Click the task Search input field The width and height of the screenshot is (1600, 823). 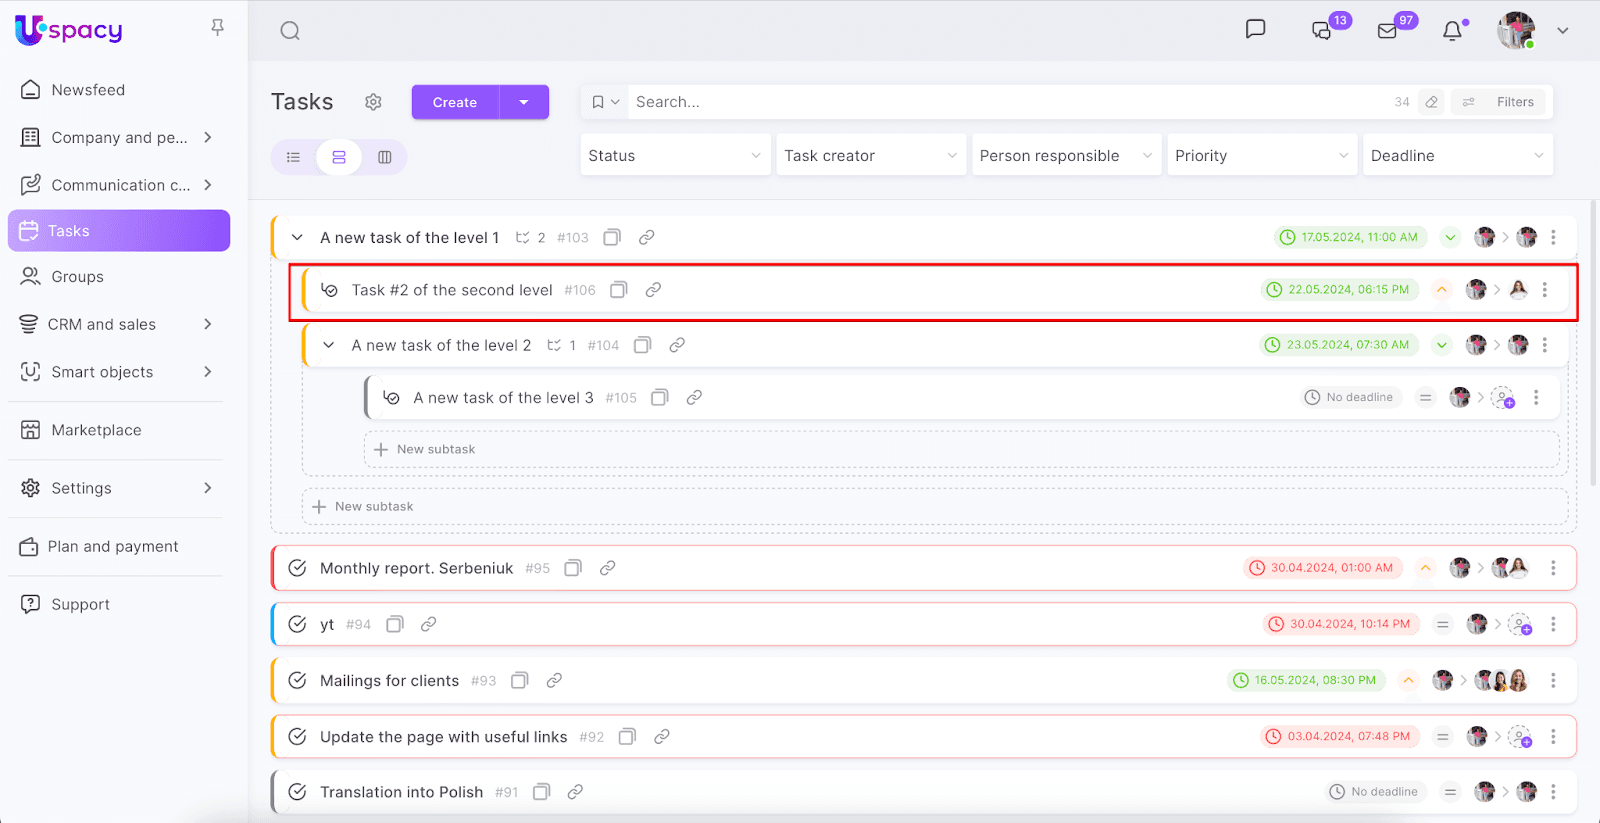[x=1000, y=102]
